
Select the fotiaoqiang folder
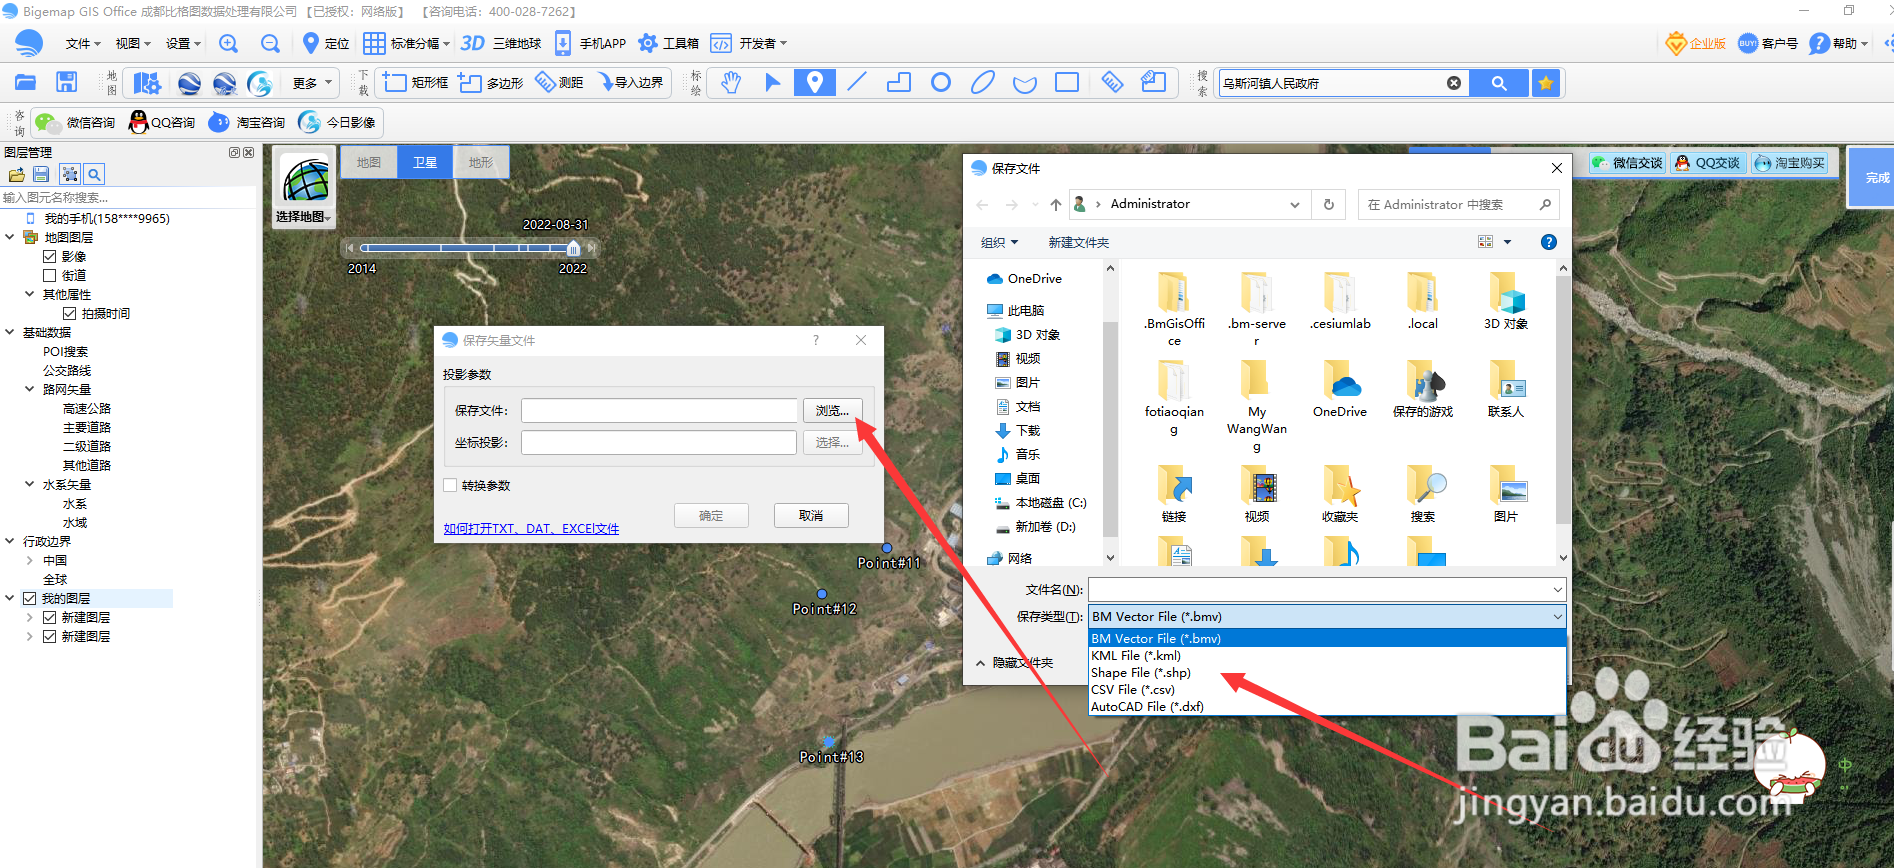pos(1174,397)
